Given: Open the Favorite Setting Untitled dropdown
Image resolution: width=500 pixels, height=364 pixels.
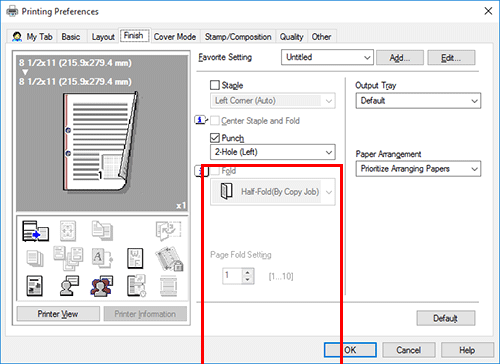Looking at the screenshot, I should [x=327, y=57].
